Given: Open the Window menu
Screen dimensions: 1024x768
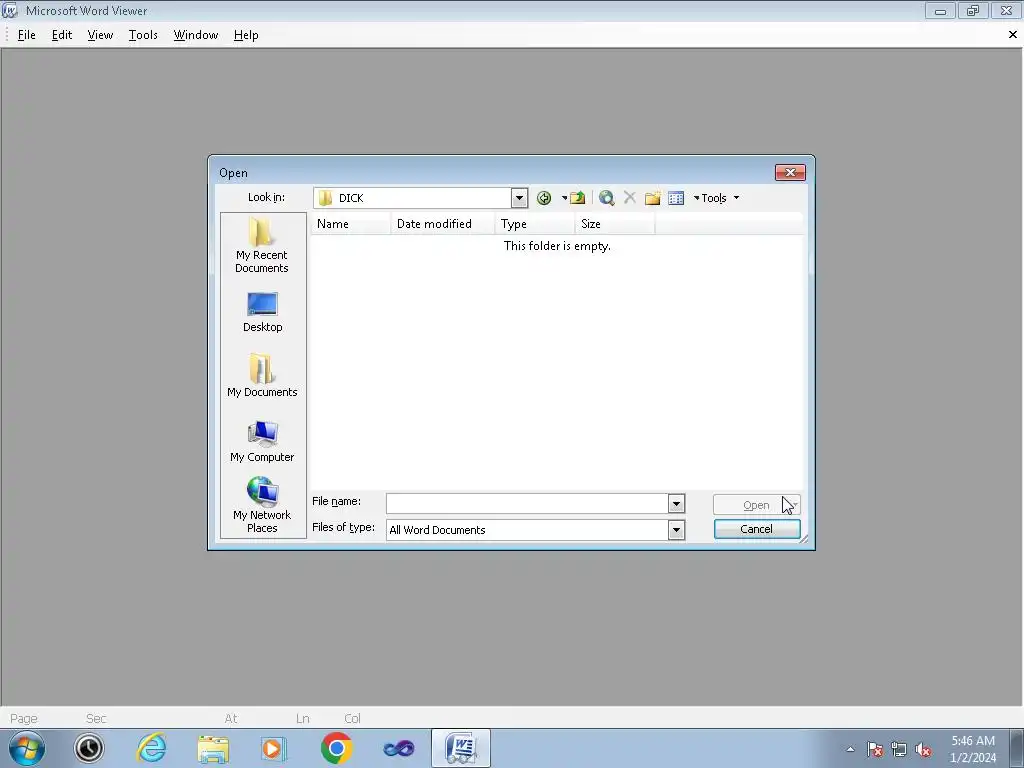Looking at the screenshot, I should coord(196,35).
